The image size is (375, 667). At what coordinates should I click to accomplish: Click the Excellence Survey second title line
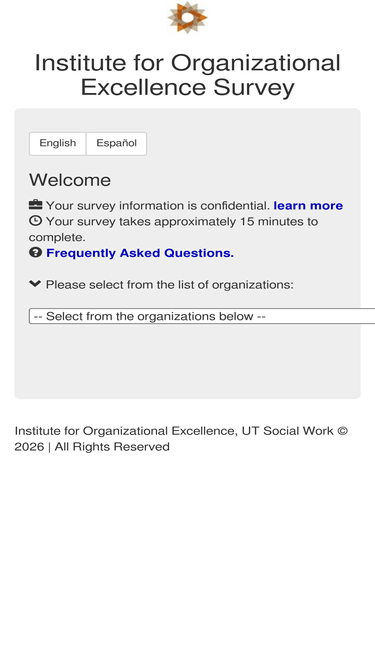click(x=188, y=87)
